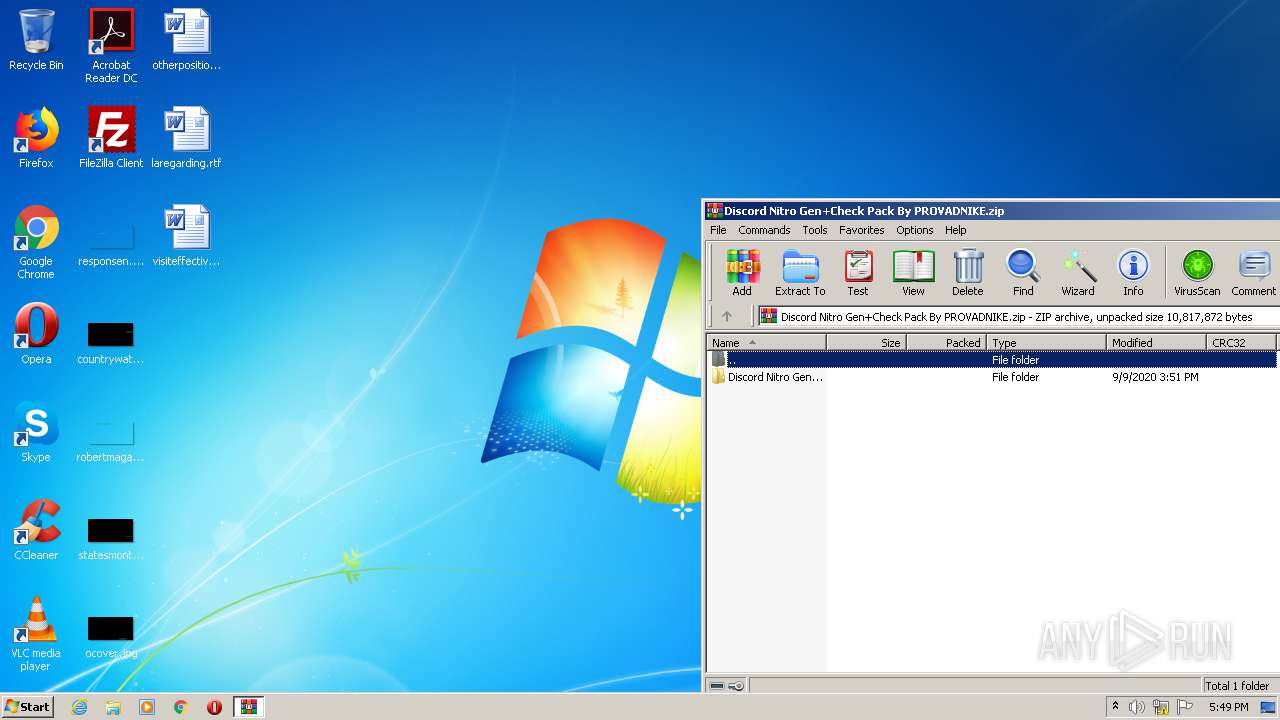Screen dimensions: 1280x720
Task: Select the Firefox desktop shortcut
Action: [36, 138]
